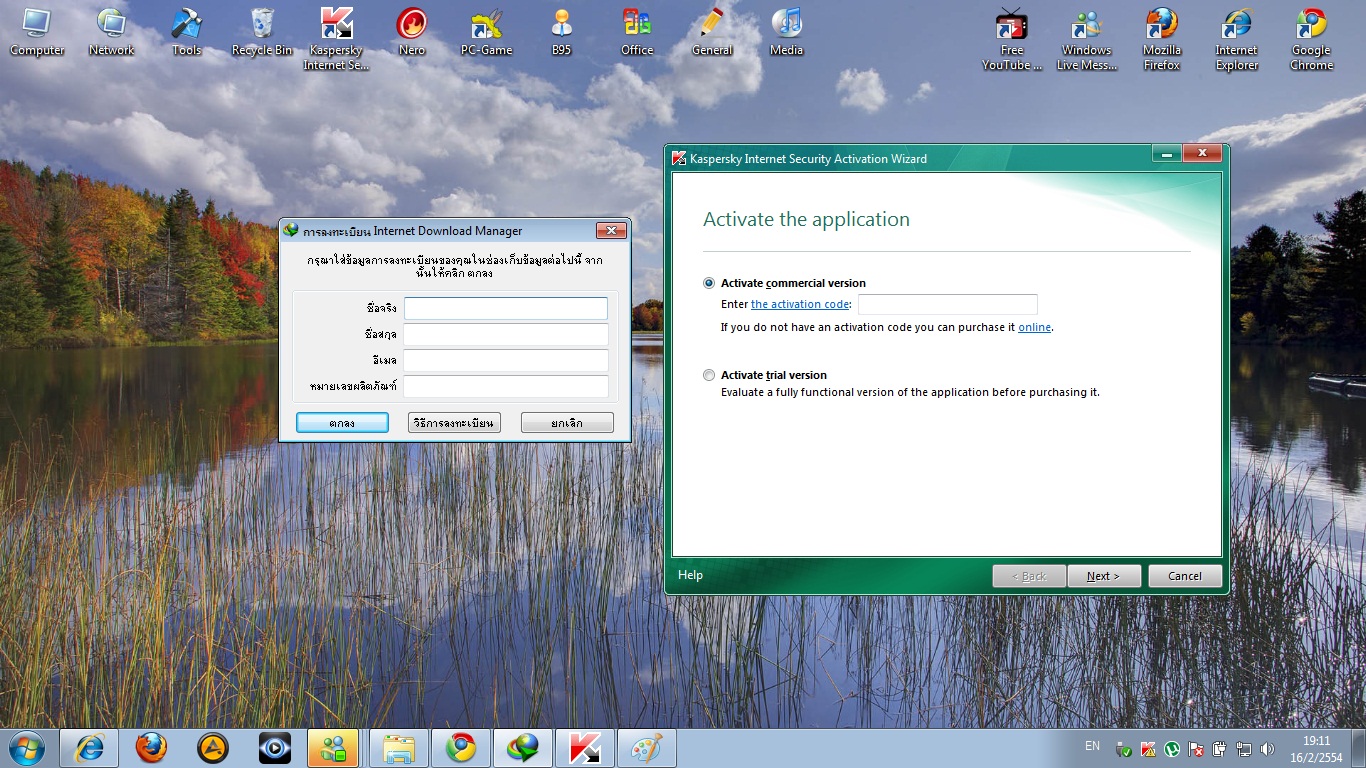Open the Action Center flag tray icon

click(1196, 749)
